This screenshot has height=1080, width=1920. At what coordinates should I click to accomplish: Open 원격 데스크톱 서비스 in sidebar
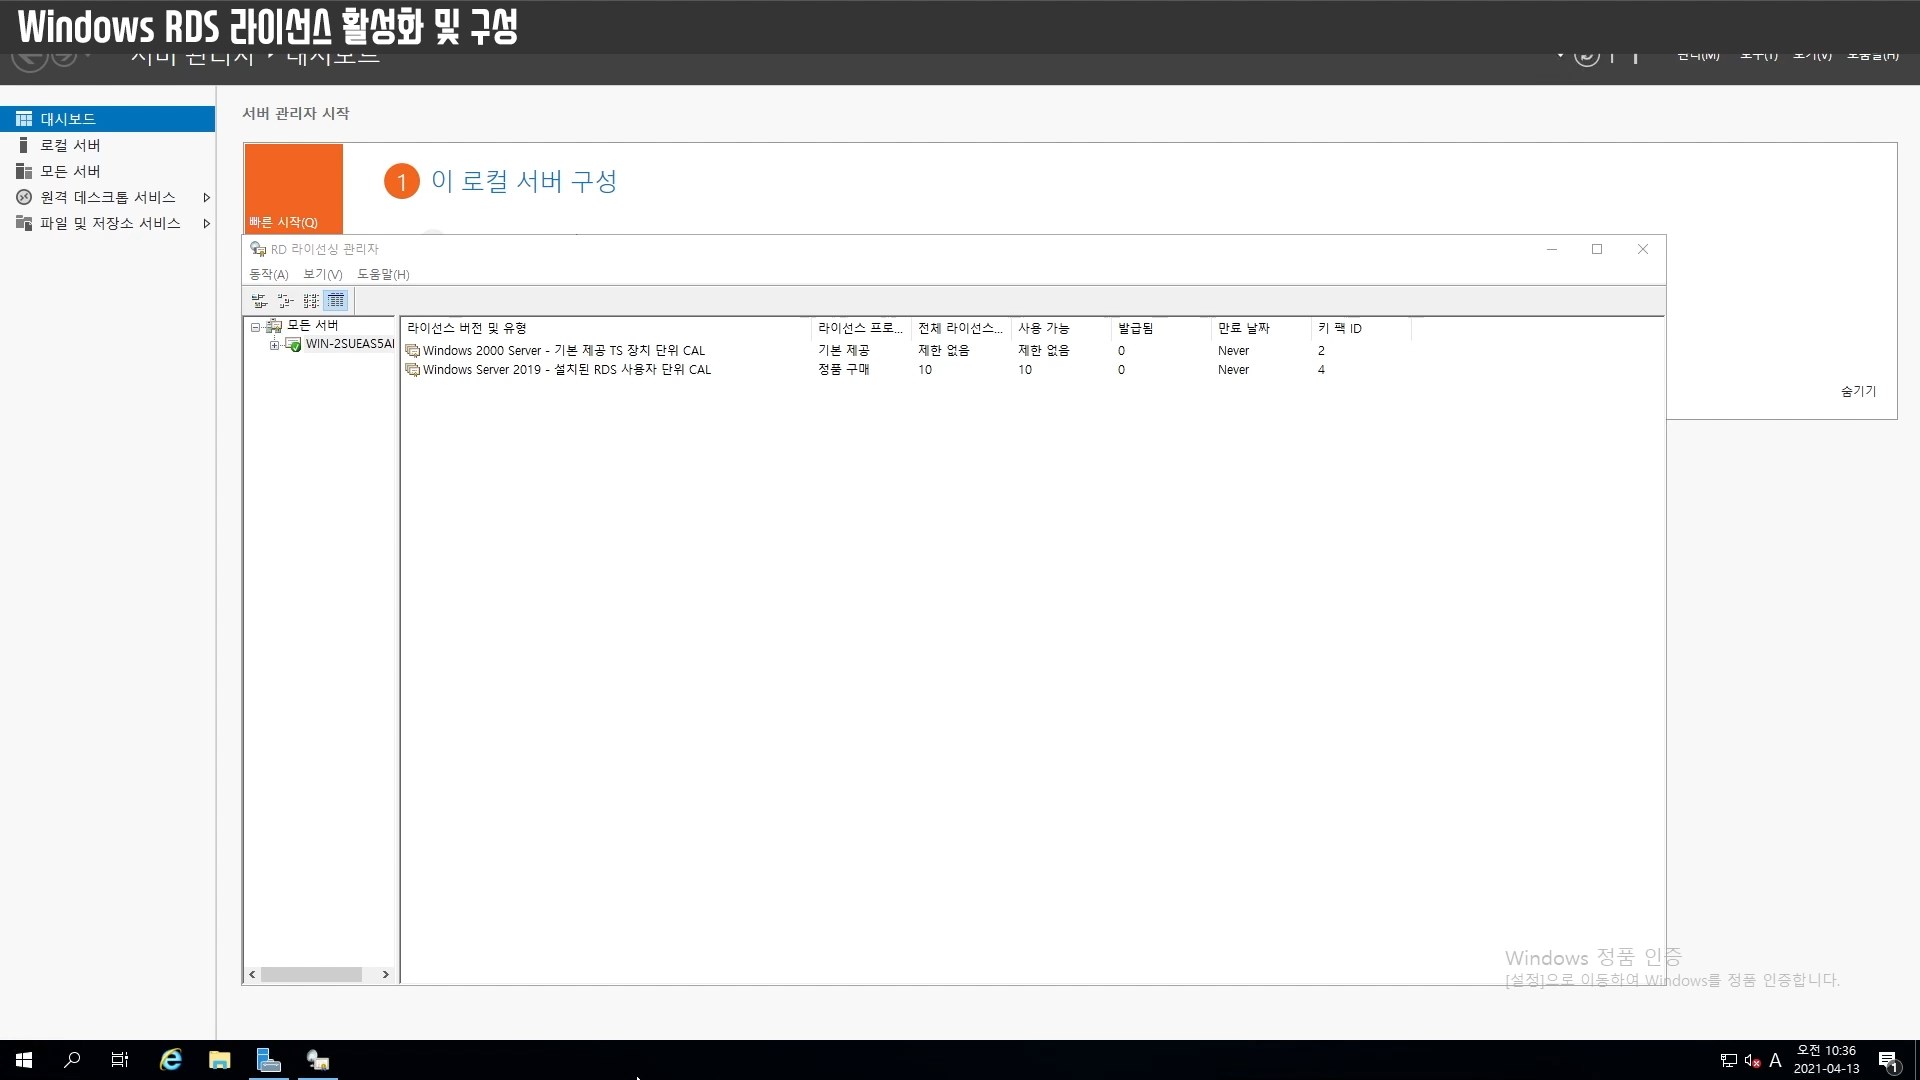(107, 197)
